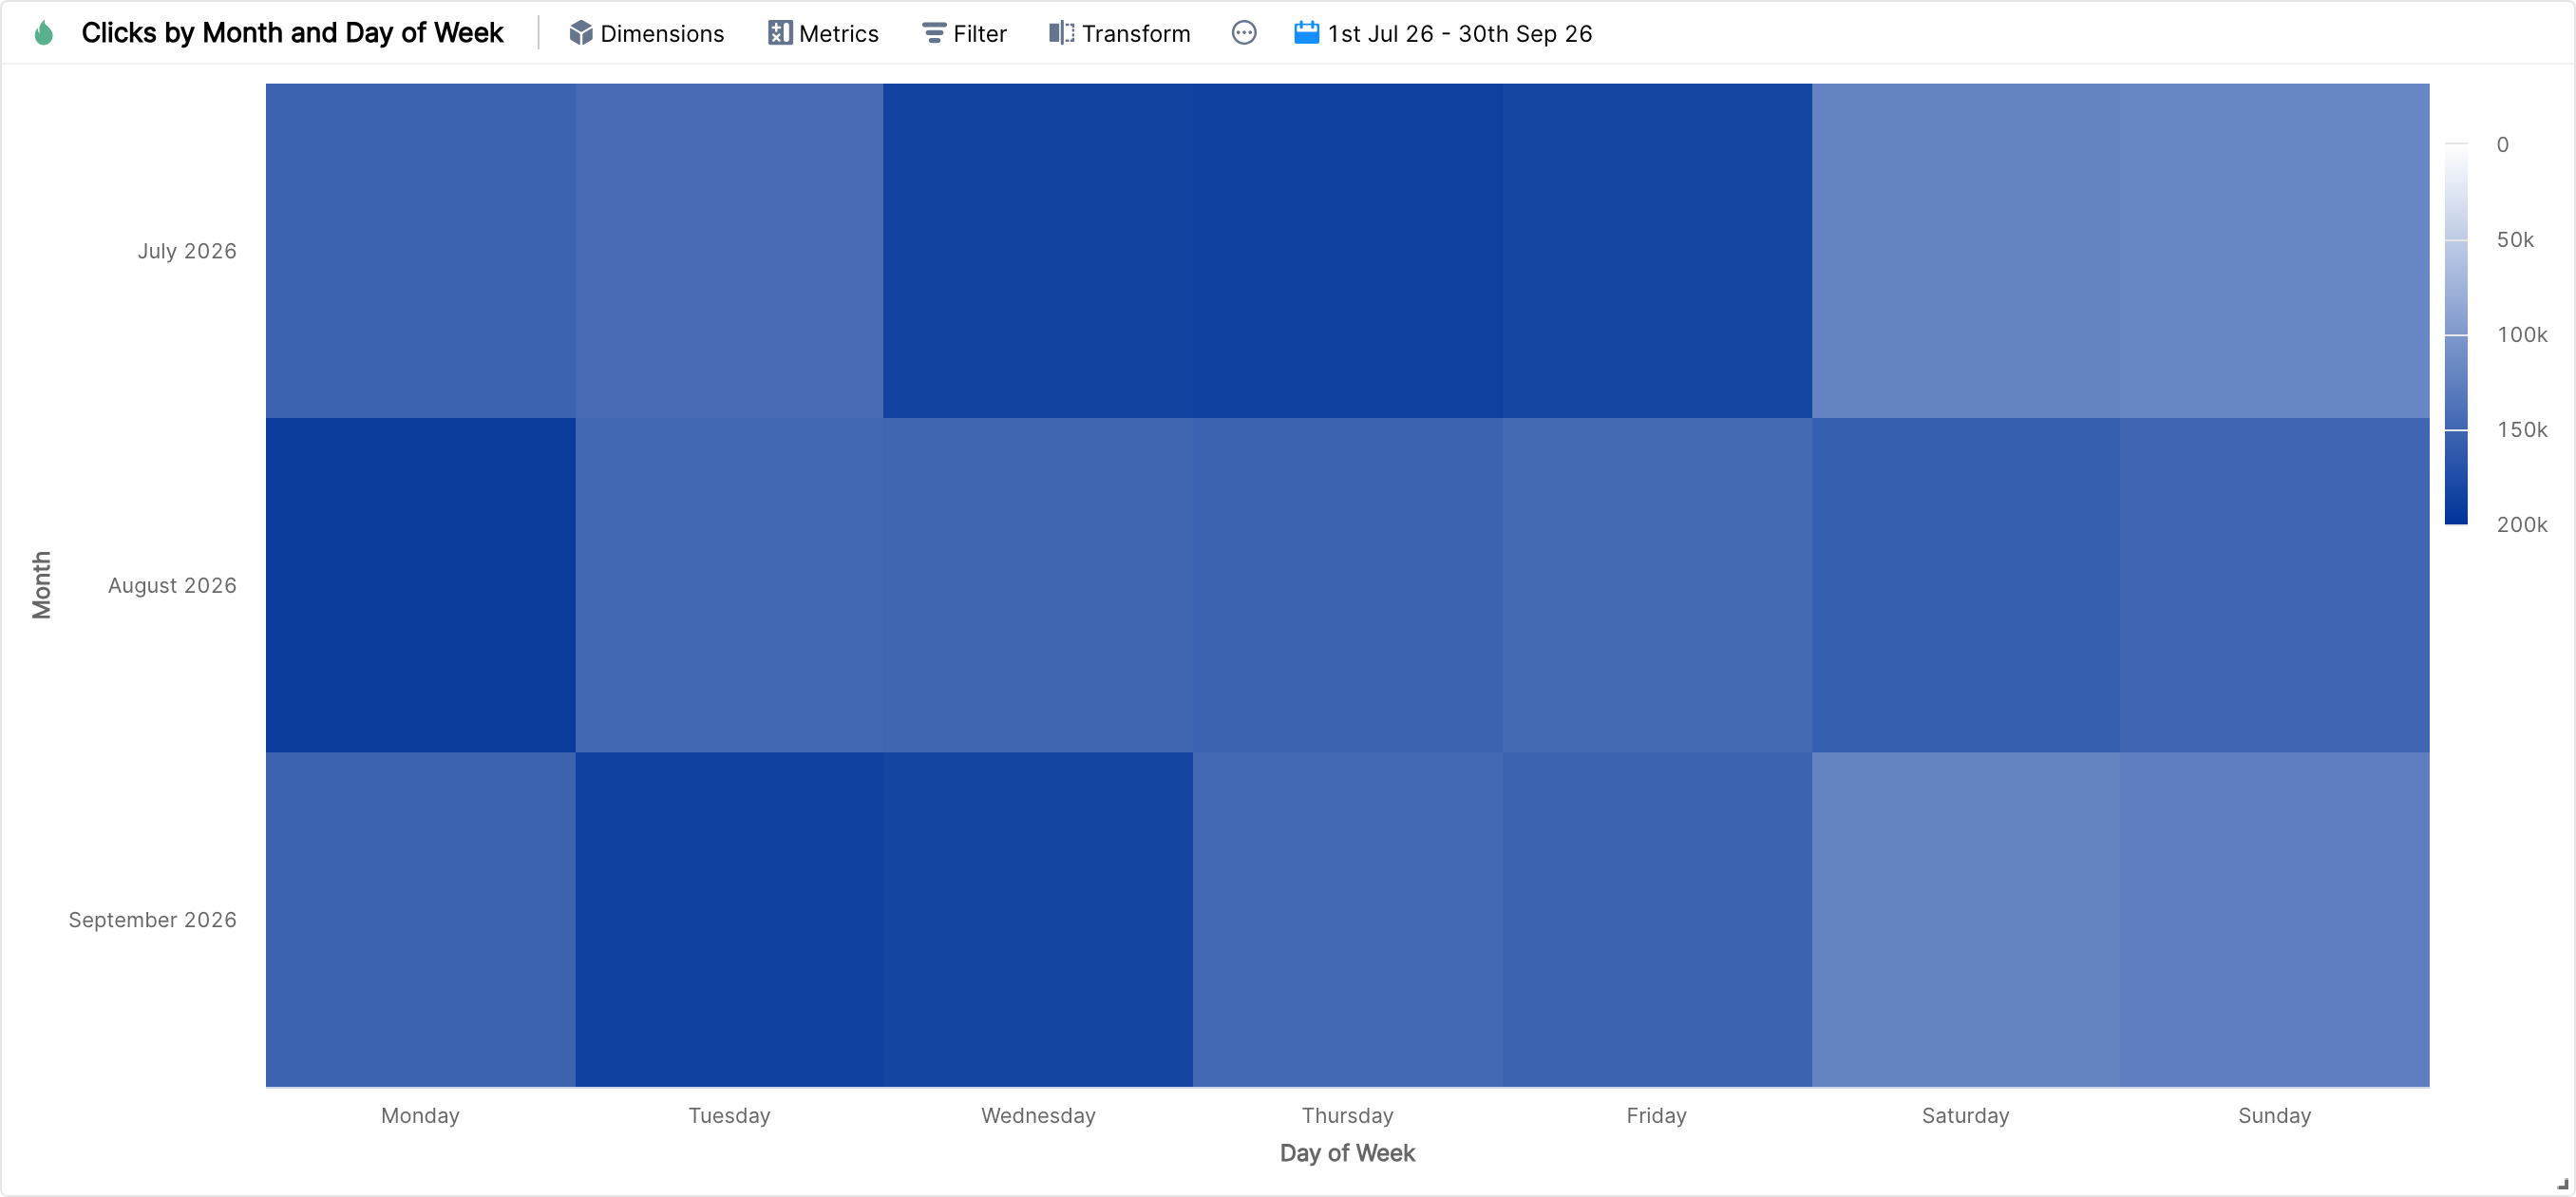Click the Sunday column label
This screenshot has height=1197, width=2576.
pyautogui.click(x=2274, y=1116)
